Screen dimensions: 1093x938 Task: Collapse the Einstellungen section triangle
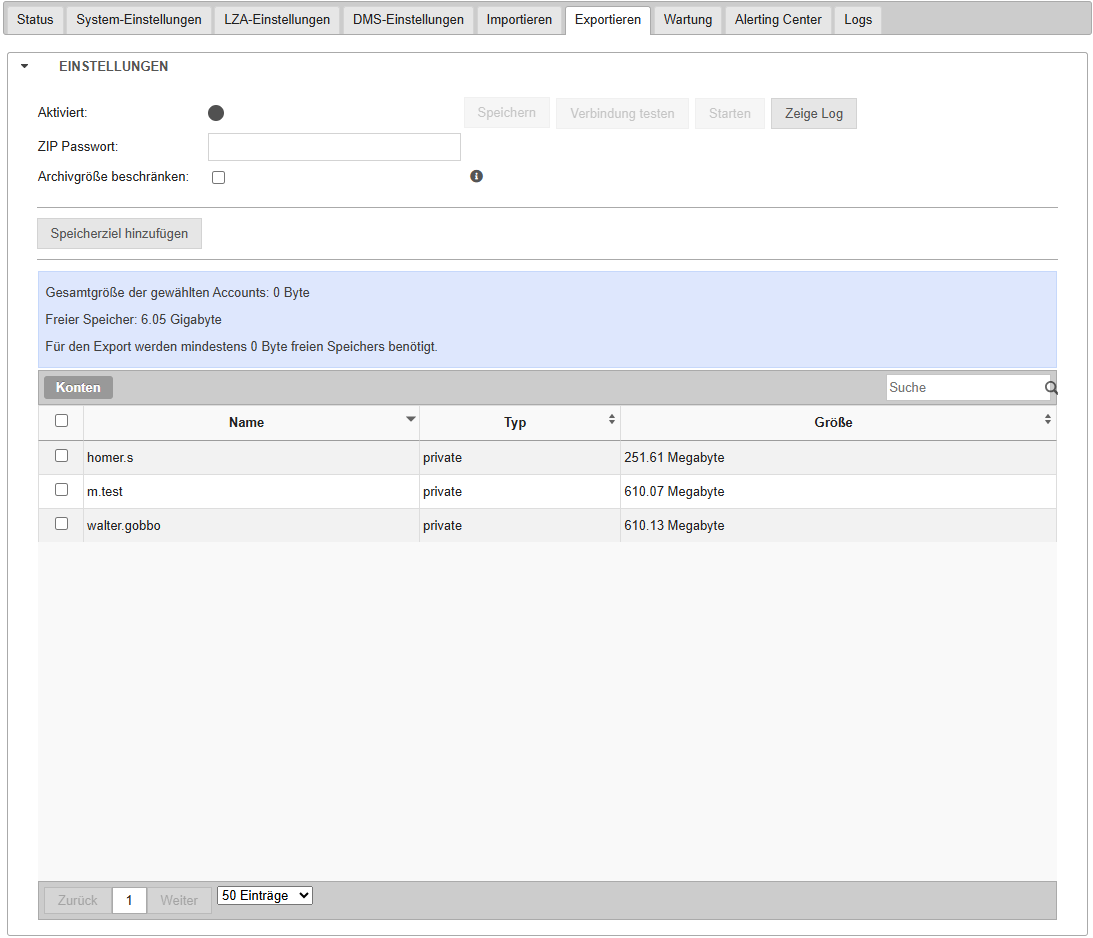(25, 67)
